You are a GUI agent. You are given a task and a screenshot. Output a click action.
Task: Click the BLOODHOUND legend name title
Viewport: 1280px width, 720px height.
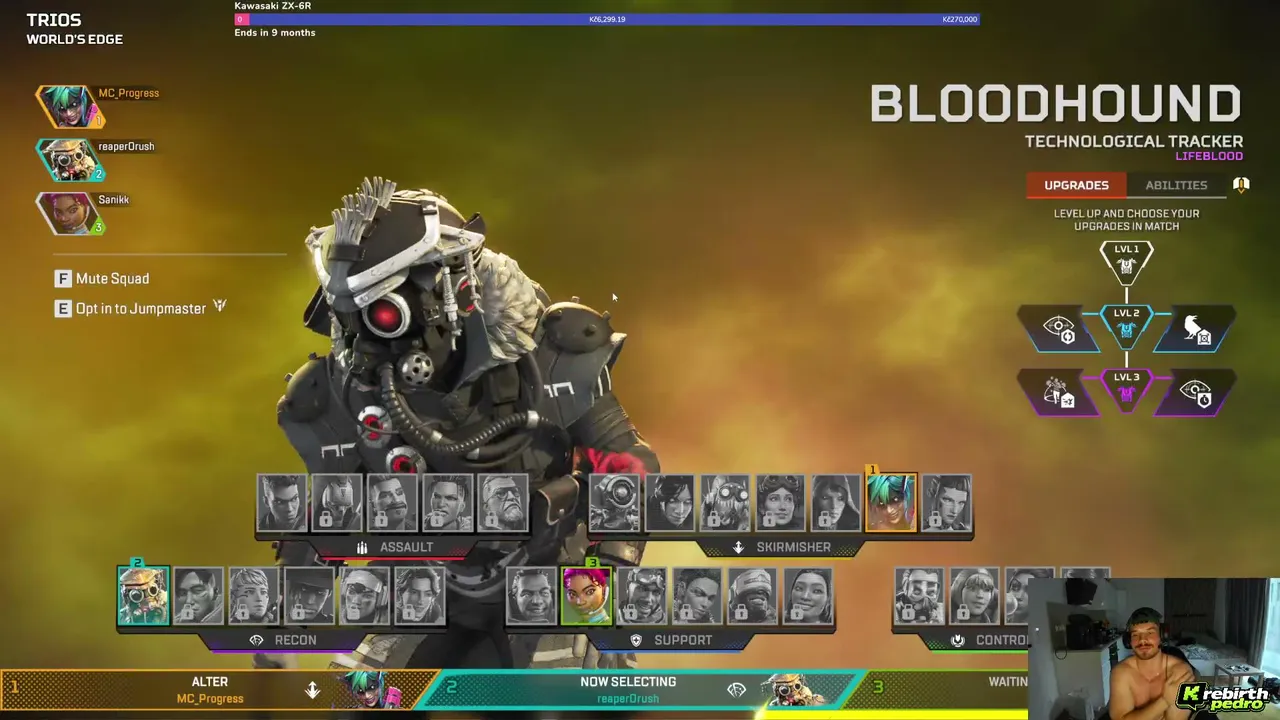[1055, 104]
